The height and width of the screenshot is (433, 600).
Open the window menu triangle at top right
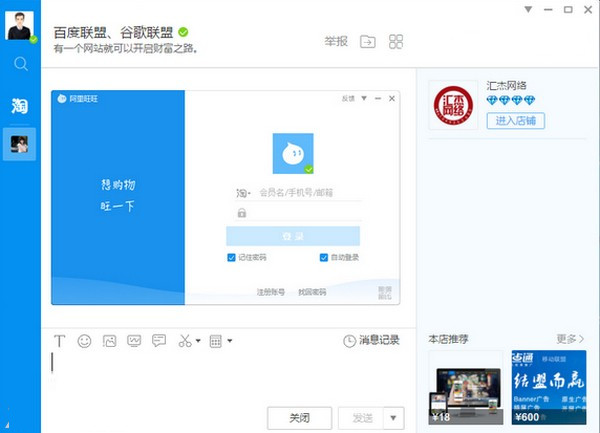click(x=529, y=9)
